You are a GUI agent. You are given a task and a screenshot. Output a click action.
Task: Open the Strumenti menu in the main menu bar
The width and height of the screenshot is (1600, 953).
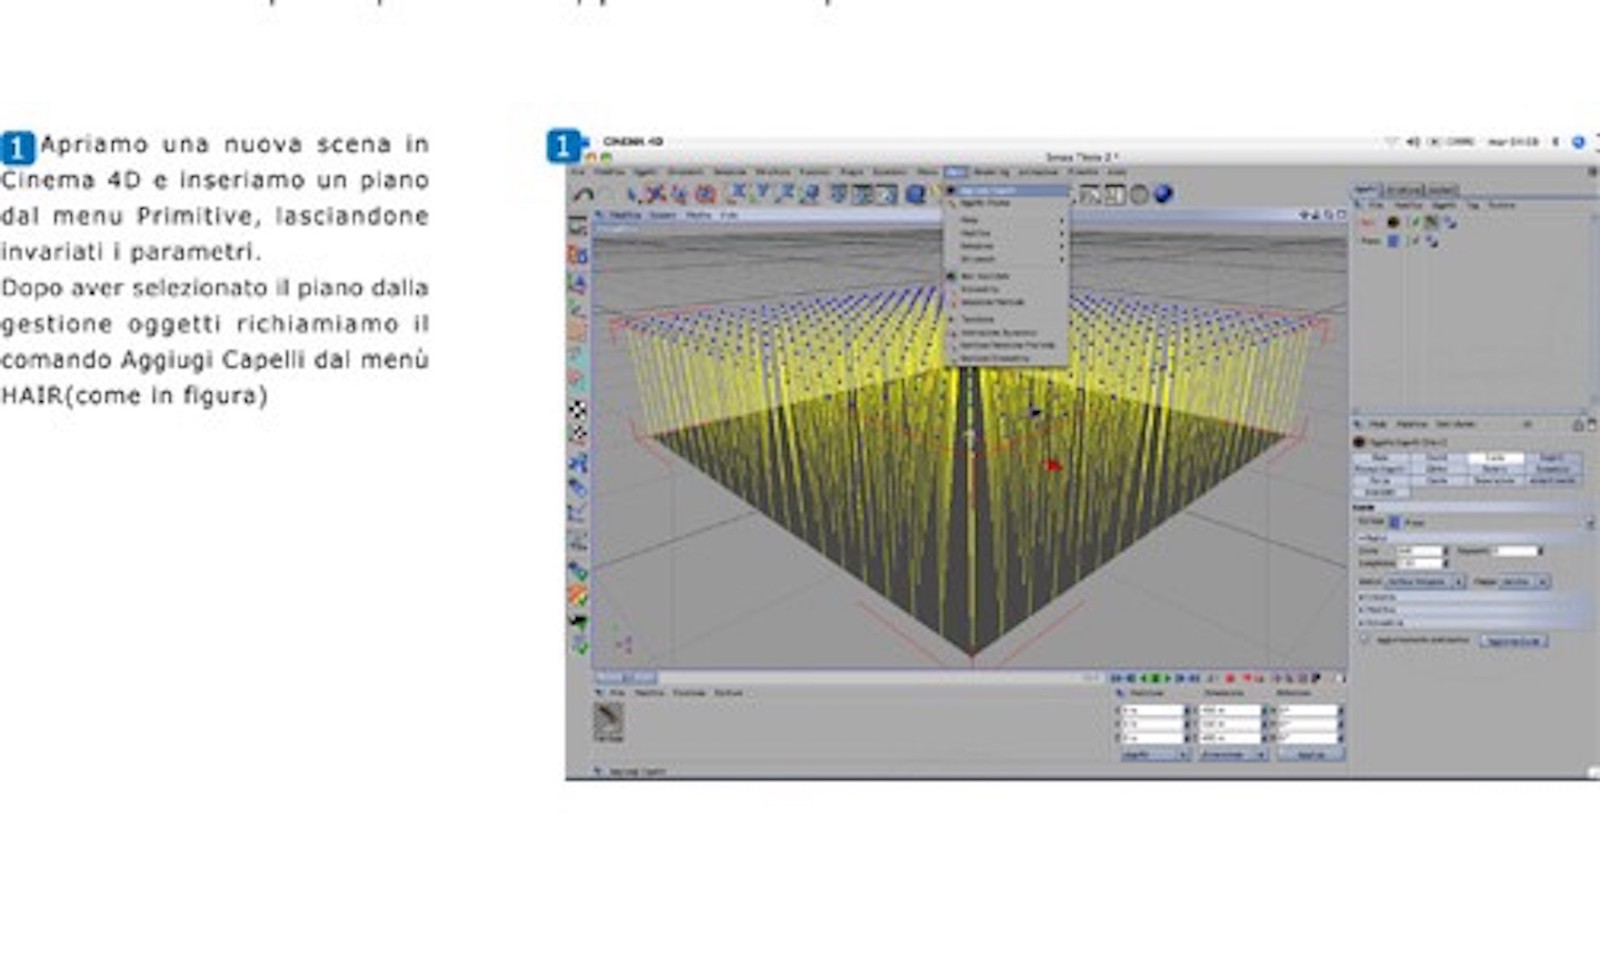click(685, 172)
